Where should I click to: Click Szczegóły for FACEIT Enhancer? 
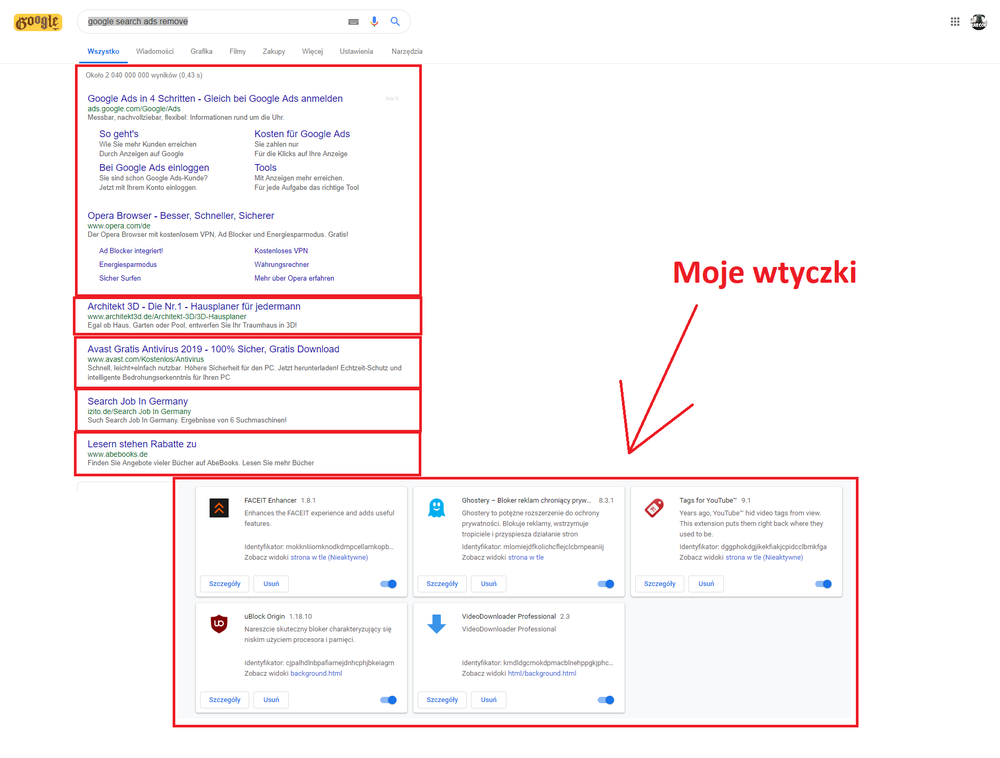pos(224,584)
